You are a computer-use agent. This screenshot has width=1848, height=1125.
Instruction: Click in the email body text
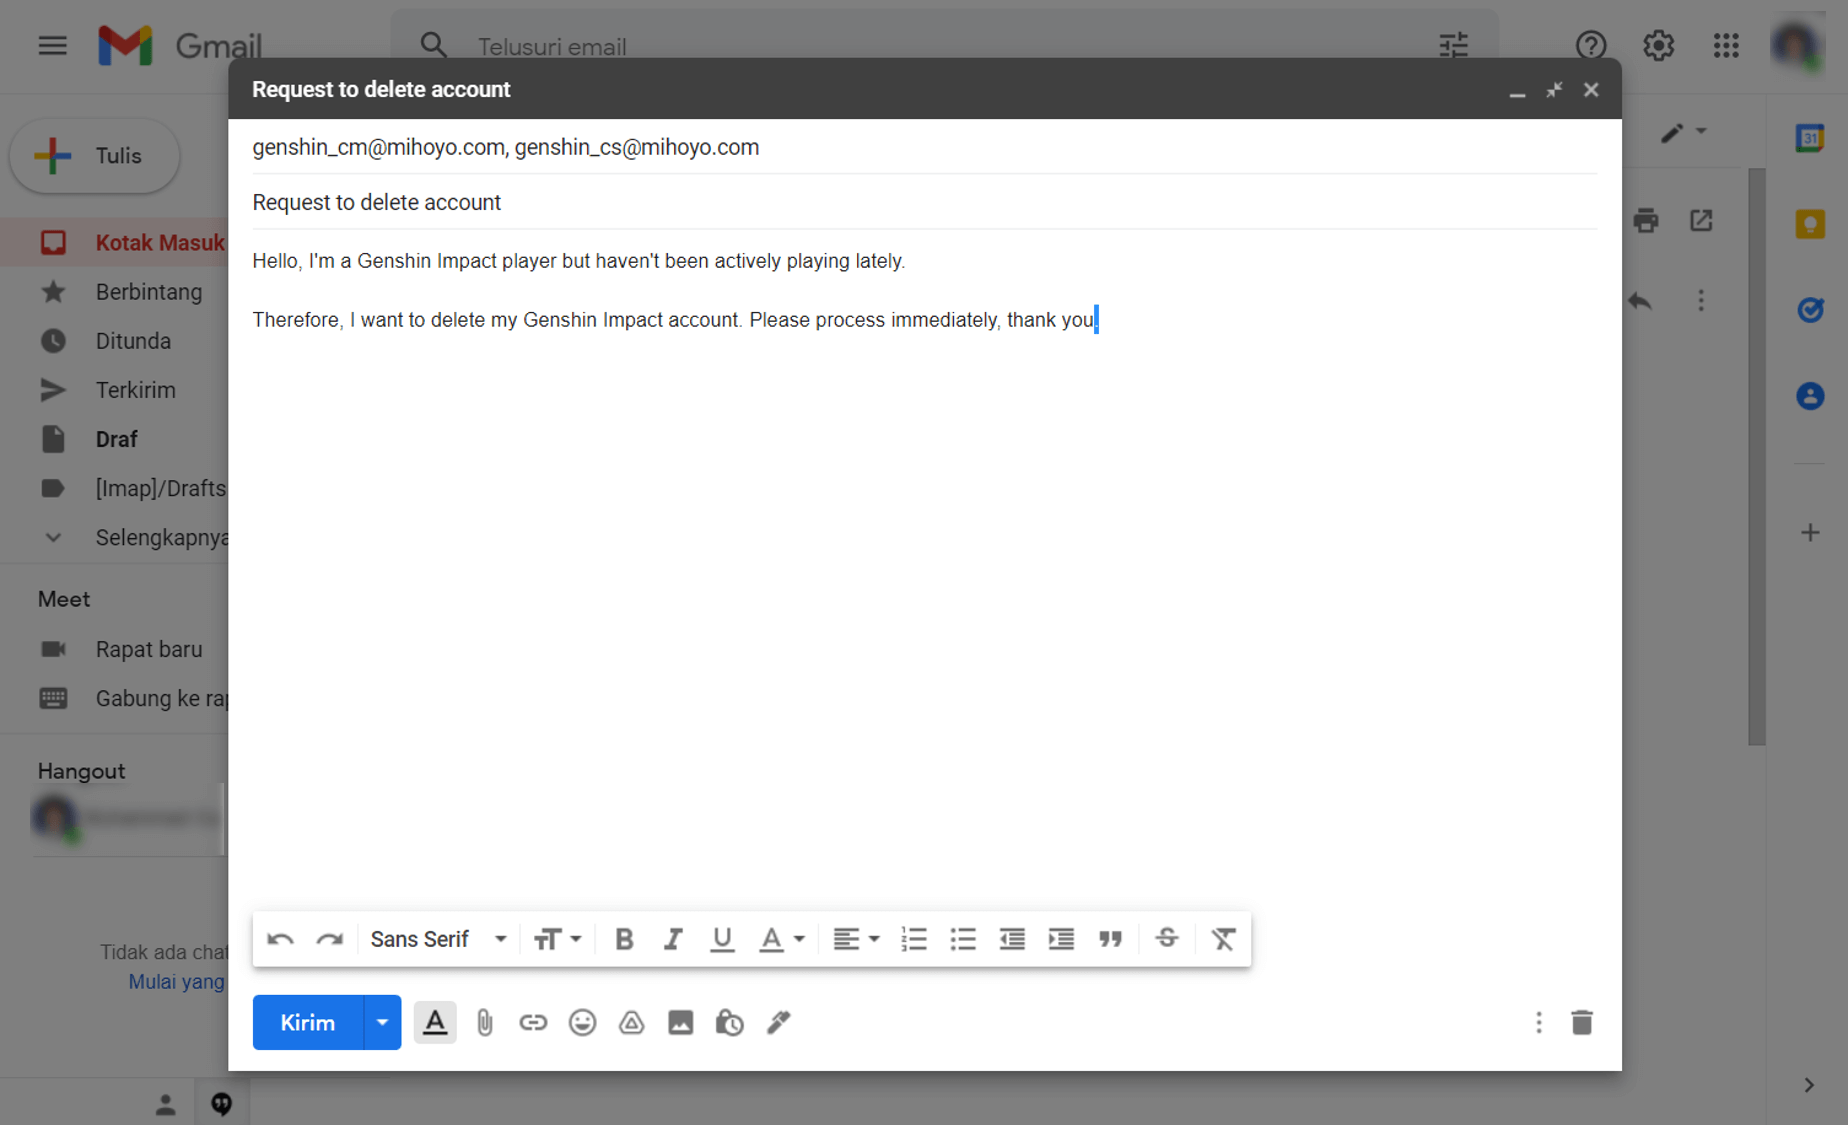[x=924, y=570]
